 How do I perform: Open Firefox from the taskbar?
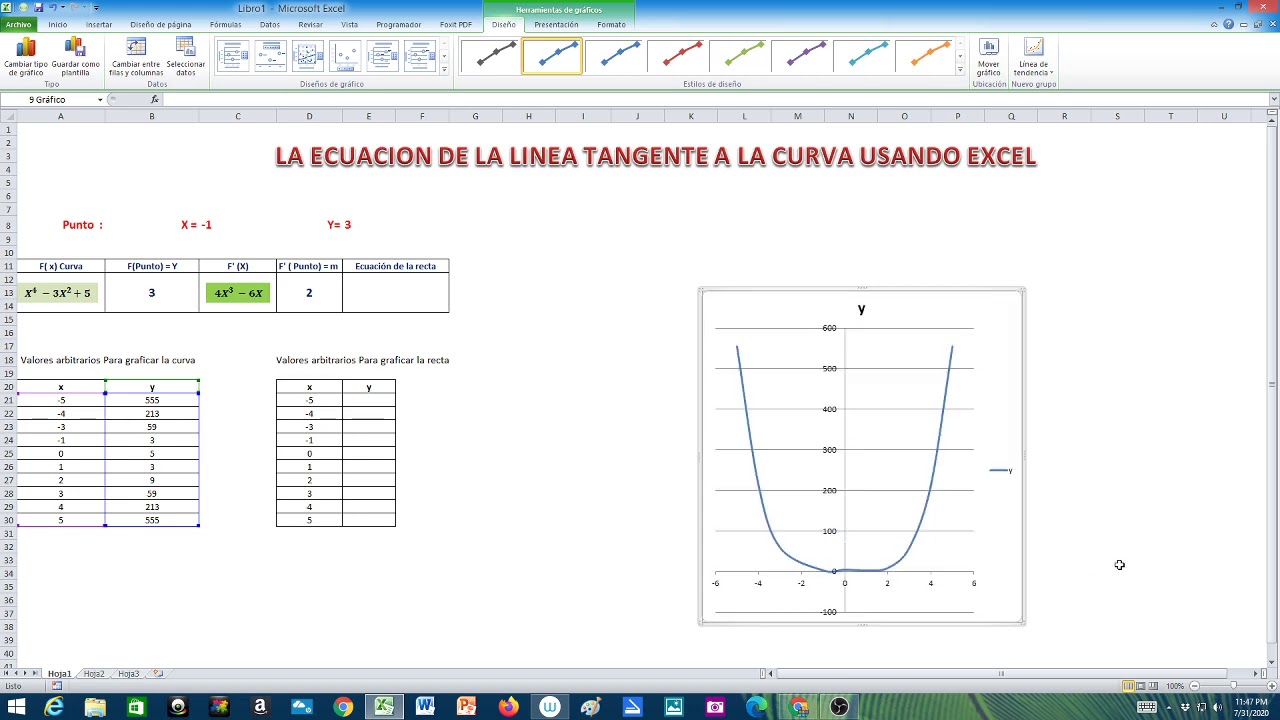coord(508,707)
